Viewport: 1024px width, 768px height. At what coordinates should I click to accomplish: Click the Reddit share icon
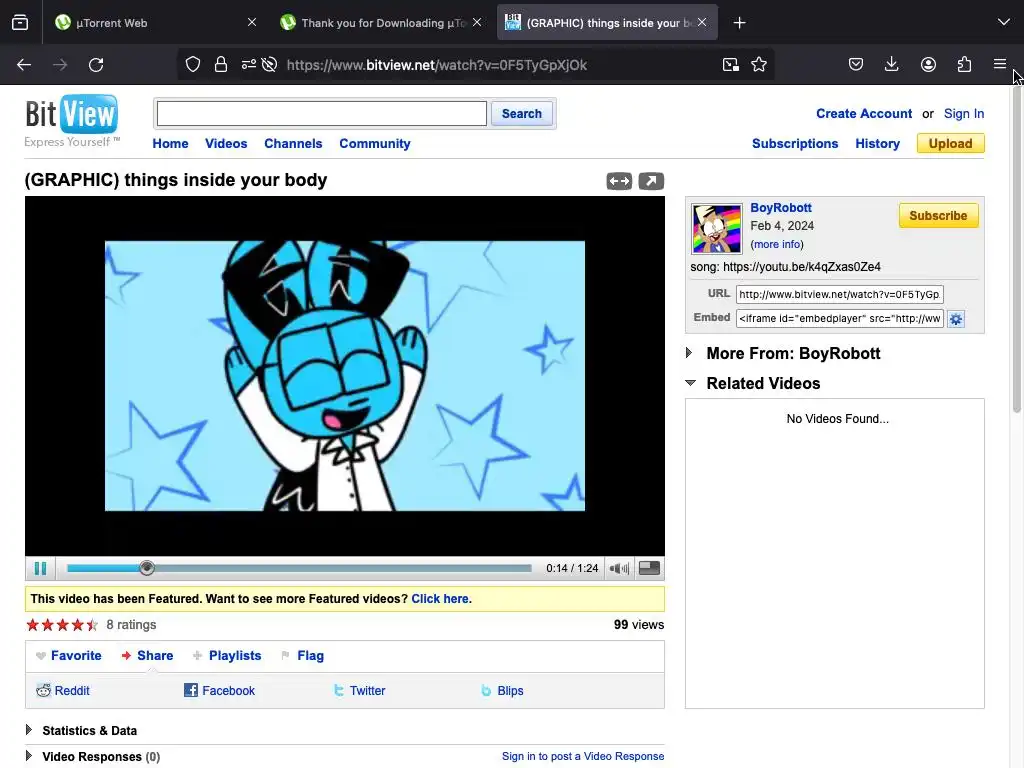click(43, 690)
